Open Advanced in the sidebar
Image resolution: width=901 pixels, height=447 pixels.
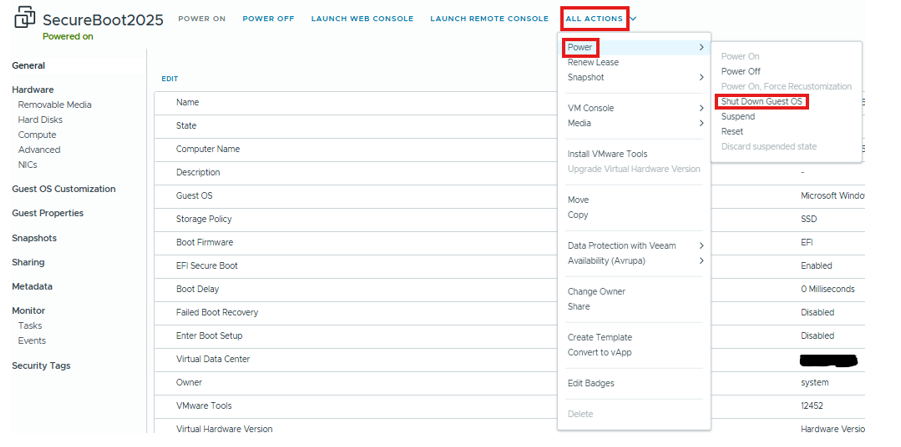pyautogui.click(x=39, y=149)
